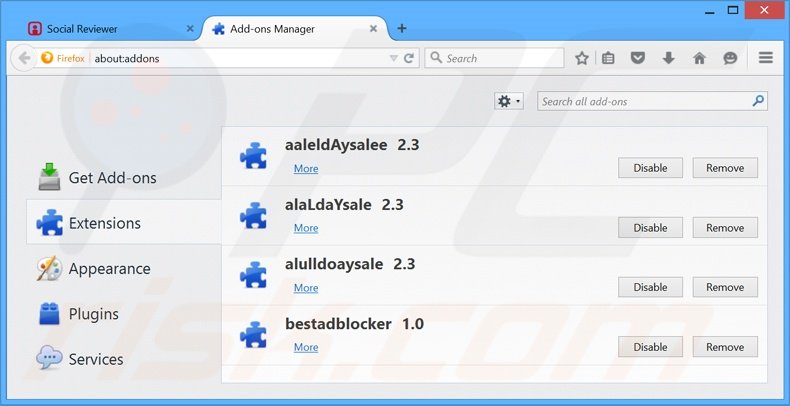790x406 pixels.
Task: Select the bestadblocker 1.0 title
Action: pyautogui.click(x=354, y=323)
